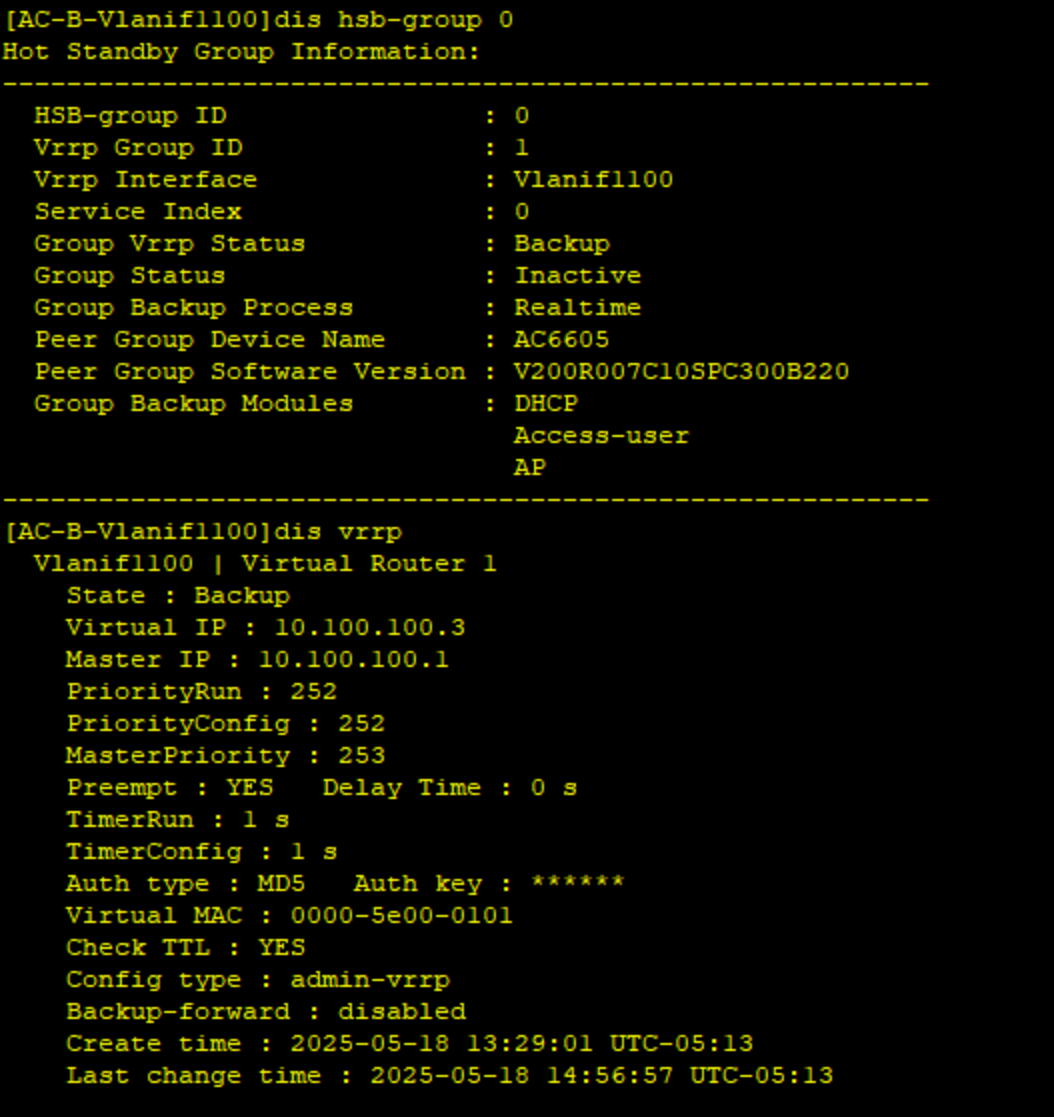
Task: Click the Realtime backup process value
Action: point(578,308)
